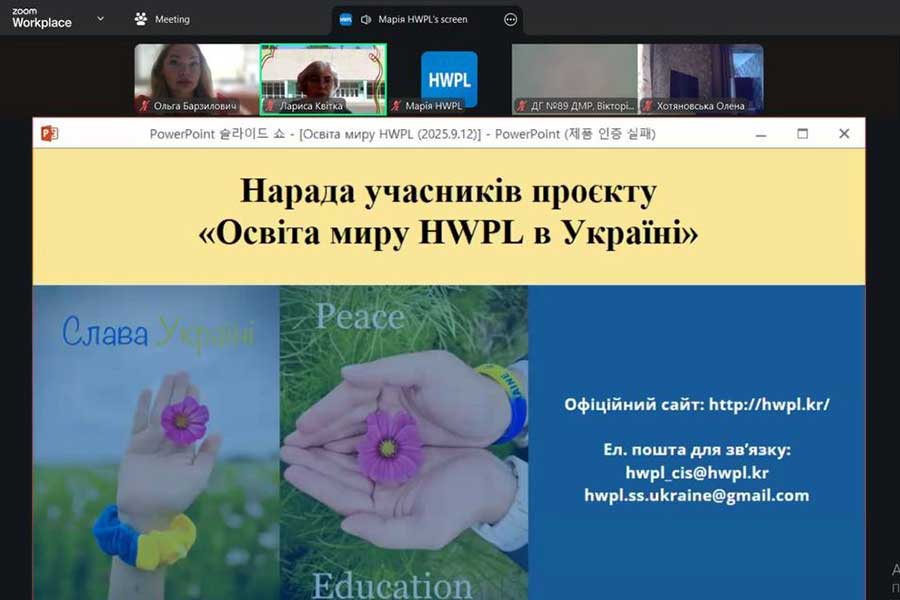Click the PowerPoint slideshow window title text
Screen dimensions: 900x600
click(402, 134)
